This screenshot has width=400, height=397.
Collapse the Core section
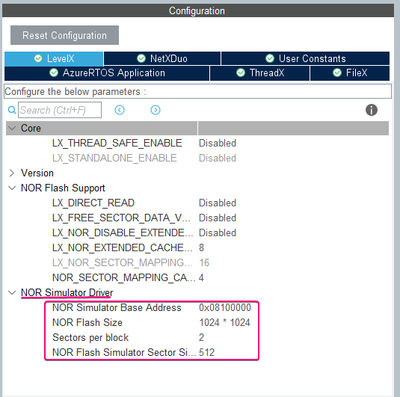(12, 128)
